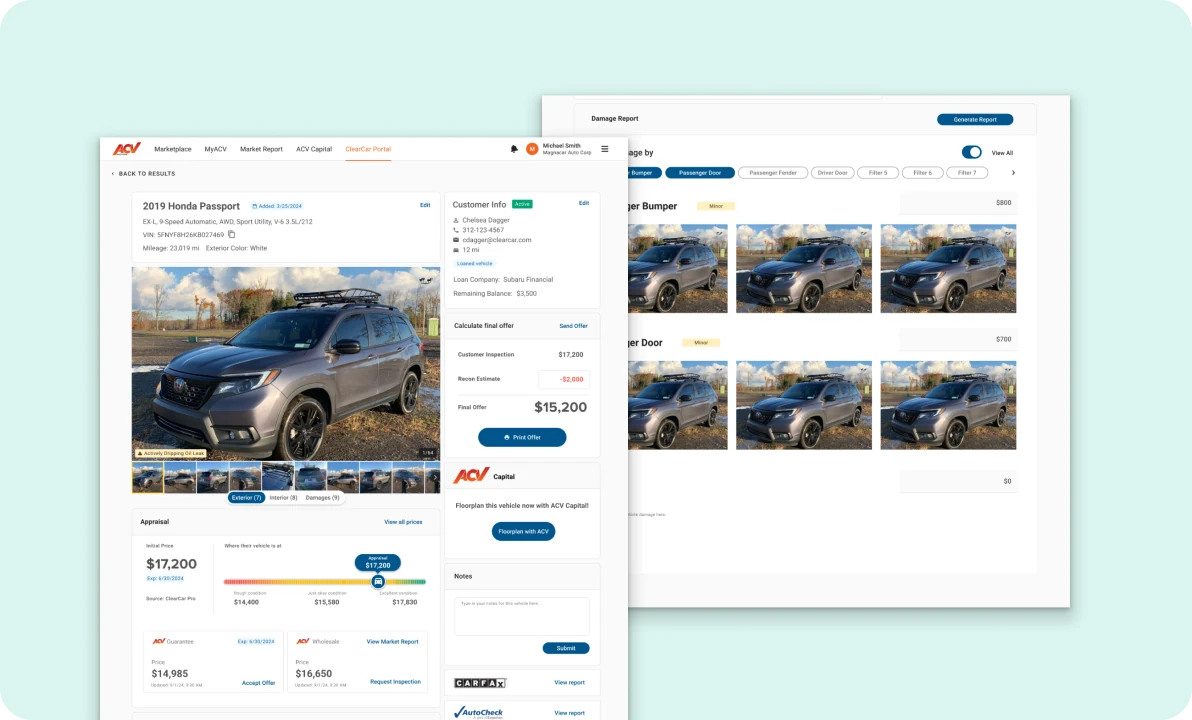Image resolution: width=1192 pixels, height=720 pixels.
Task: Click the Added 3/25/2024 date badge
Action: (277, 206)
